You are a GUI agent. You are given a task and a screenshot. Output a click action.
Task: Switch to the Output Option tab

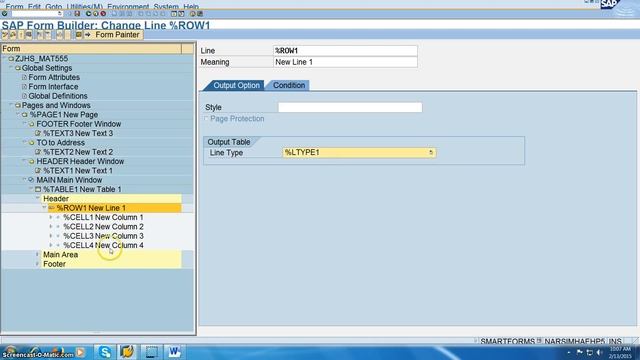236,85
